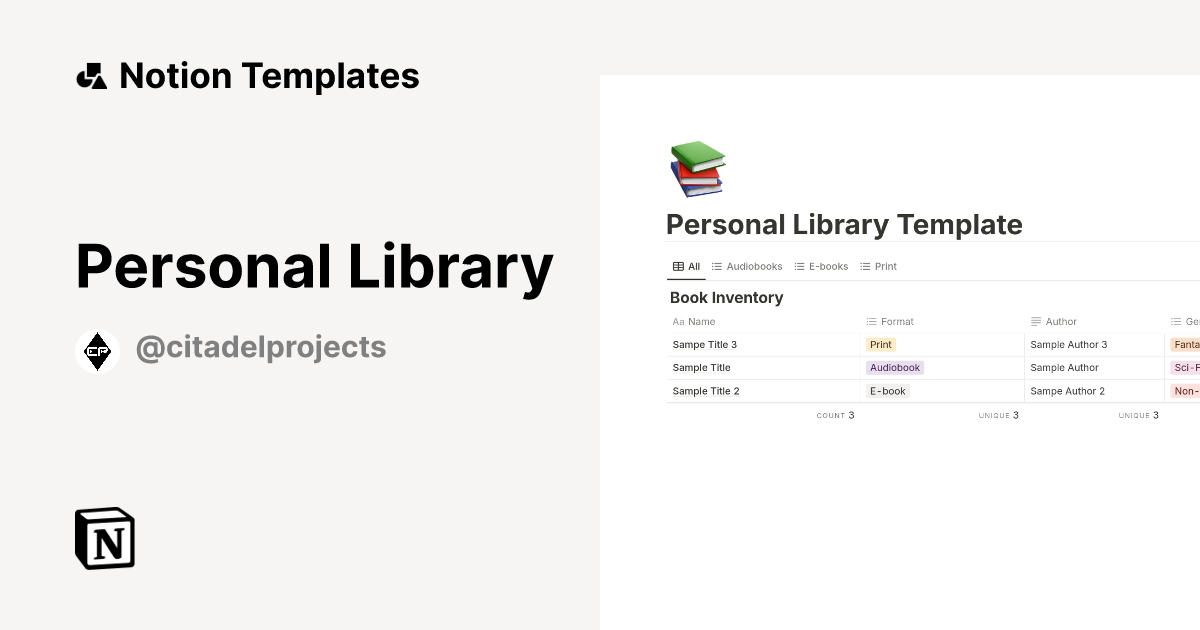
Task: Click the Notion Templates header text
Action: coord(270,75)
